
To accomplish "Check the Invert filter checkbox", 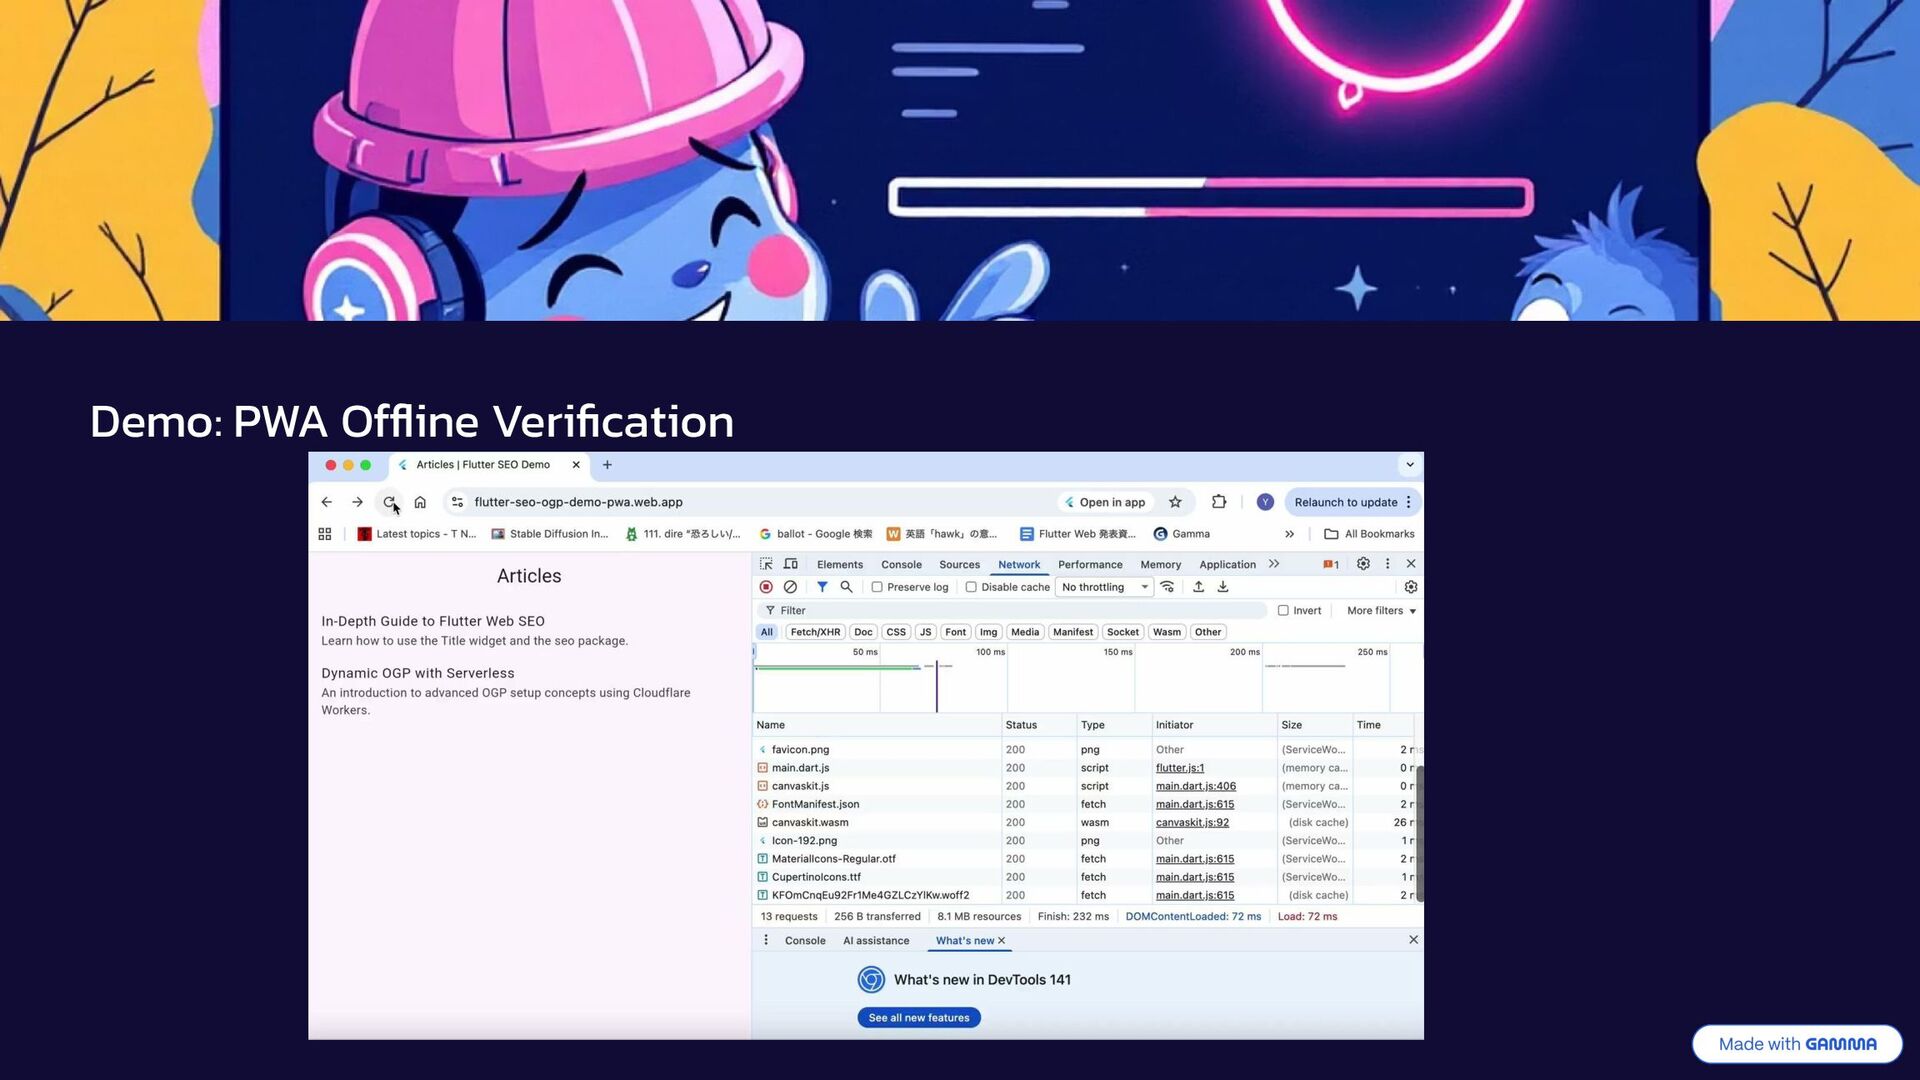I will click(1283, 610).
